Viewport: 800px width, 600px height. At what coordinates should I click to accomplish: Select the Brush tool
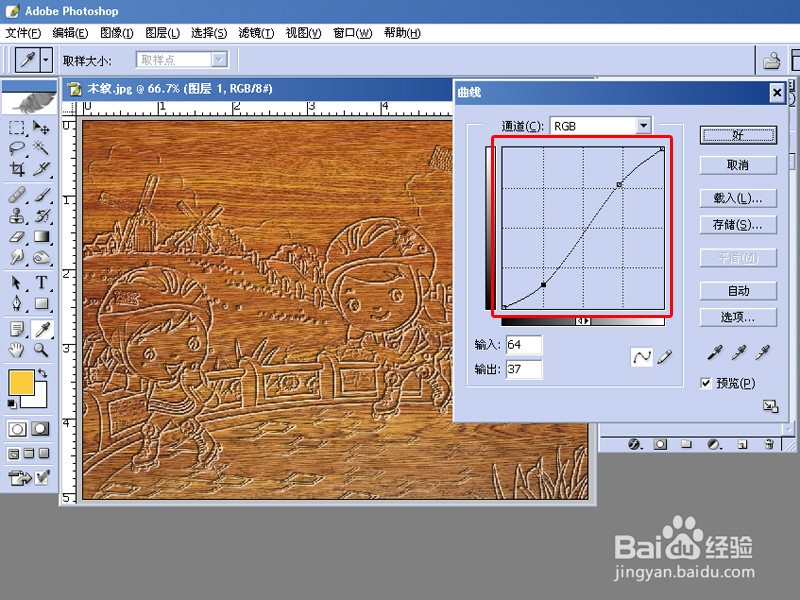pos(41,194)
